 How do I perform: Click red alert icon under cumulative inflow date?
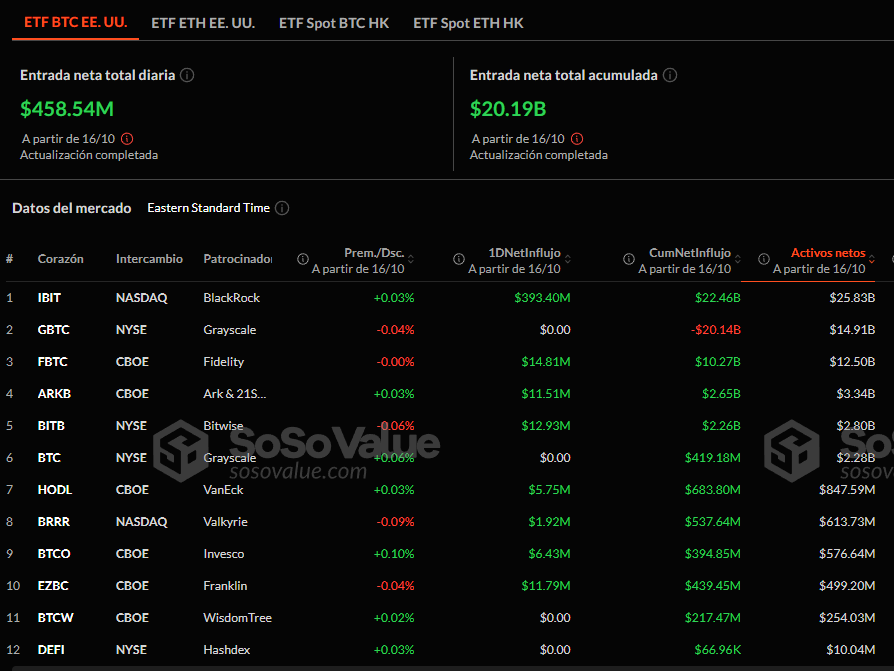pos(577,139)
